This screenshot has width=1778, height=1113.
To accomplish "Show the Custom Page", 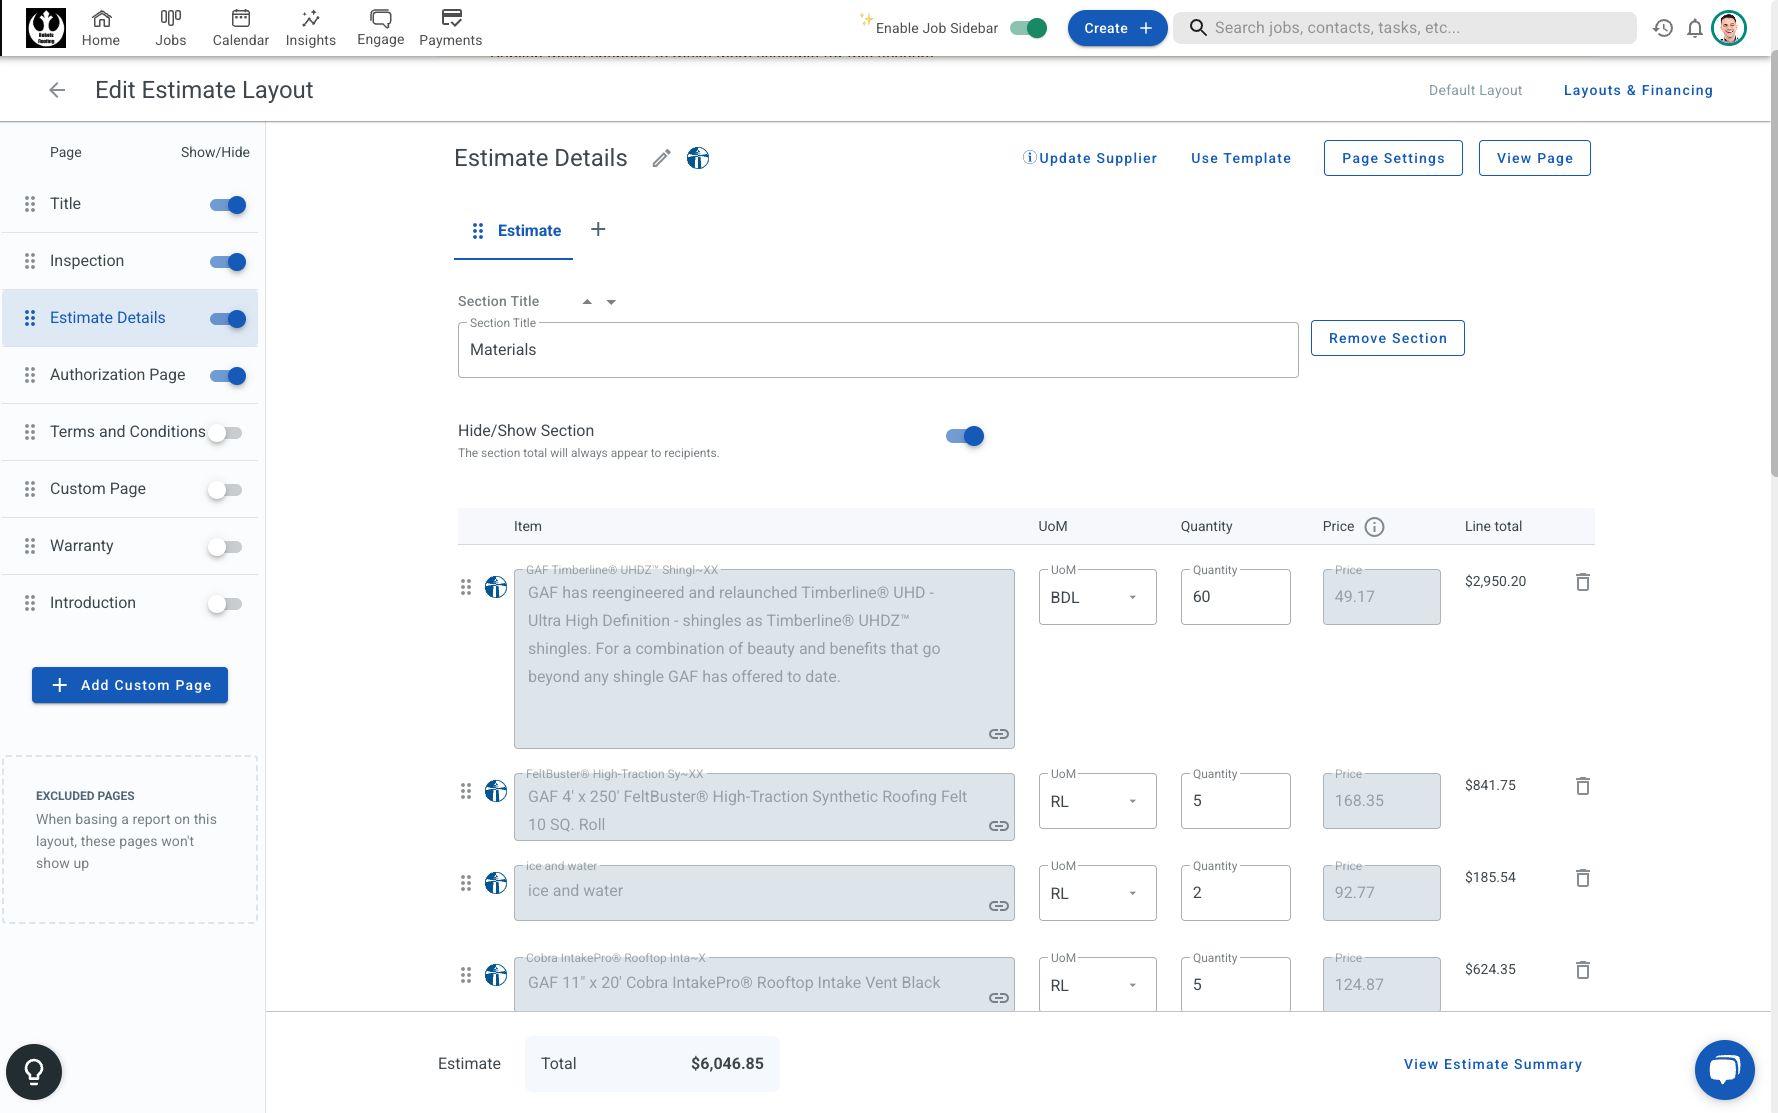I will [x=225, y=490].
